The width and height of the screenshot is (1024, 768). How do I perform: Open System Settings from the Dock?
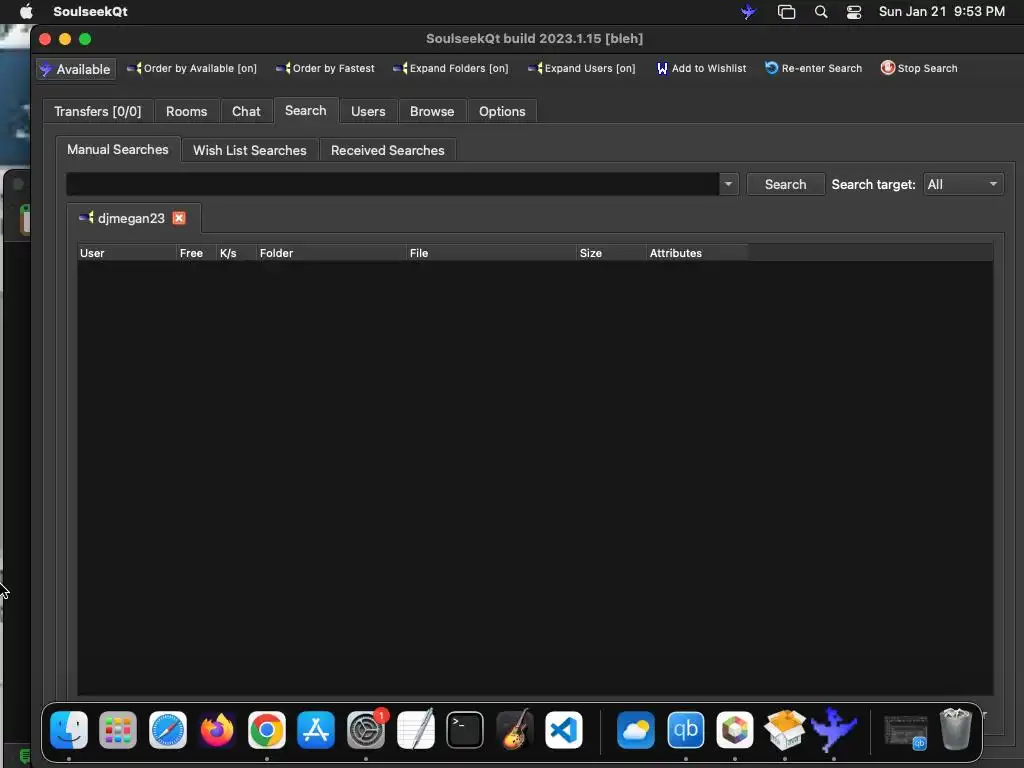click(366, 730)
